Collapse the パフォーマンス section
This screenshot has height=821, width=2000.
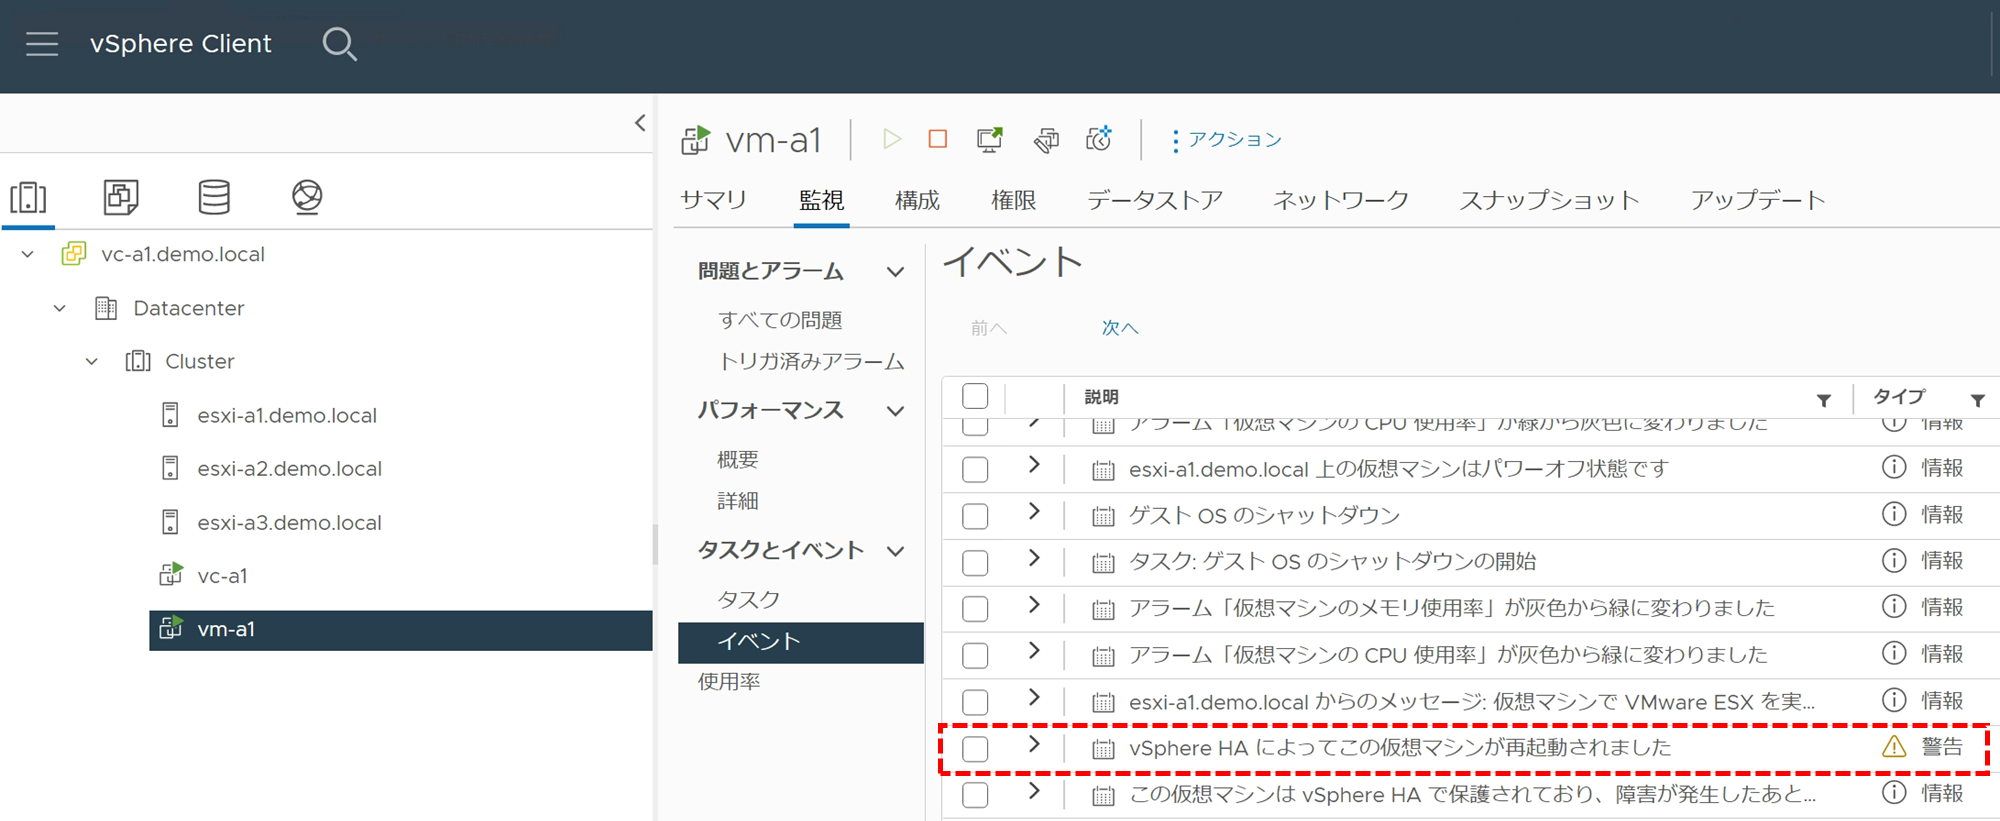click(896, 411)
